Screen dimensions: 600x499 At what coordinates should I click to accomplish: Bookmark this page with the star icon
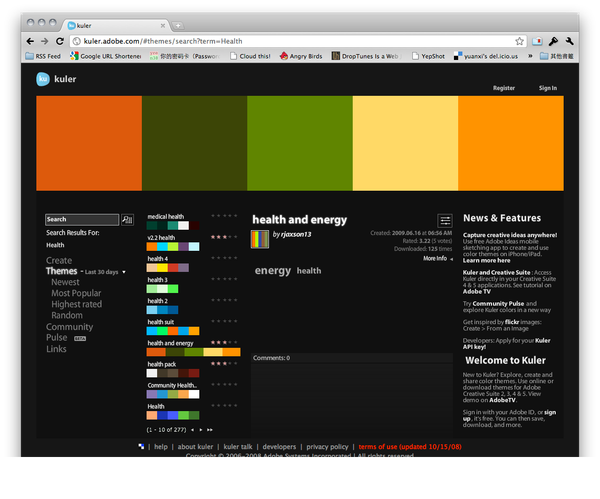point(519,41)
